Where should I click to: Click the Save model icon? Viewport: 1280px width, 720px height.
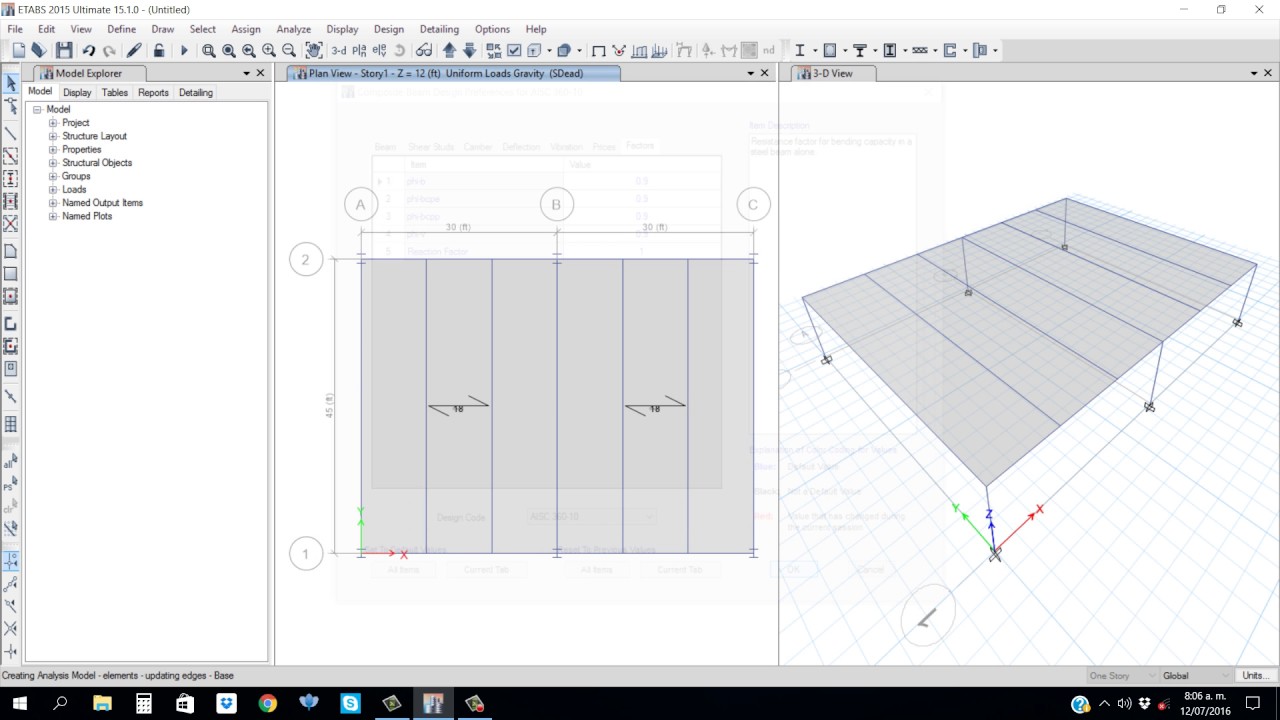(63, 50)
